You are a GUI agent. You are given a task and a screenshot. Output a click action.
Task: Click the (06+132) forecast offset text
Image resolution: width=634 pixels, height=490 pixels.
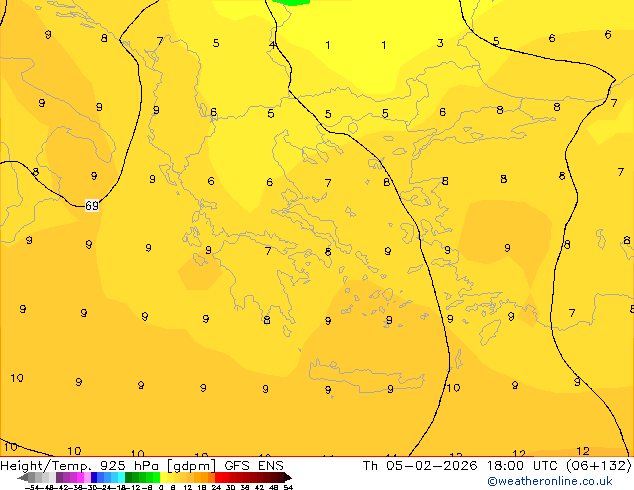click(x=598, y=465)
